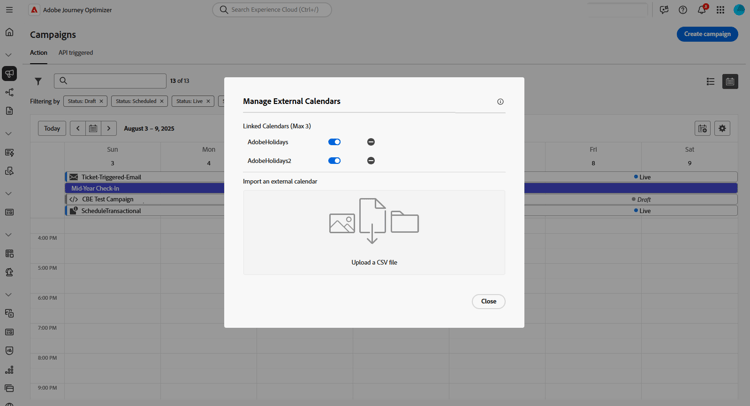Switch to list view of campaigns
The height and width of the screenshot is (406, 750).
711,81
